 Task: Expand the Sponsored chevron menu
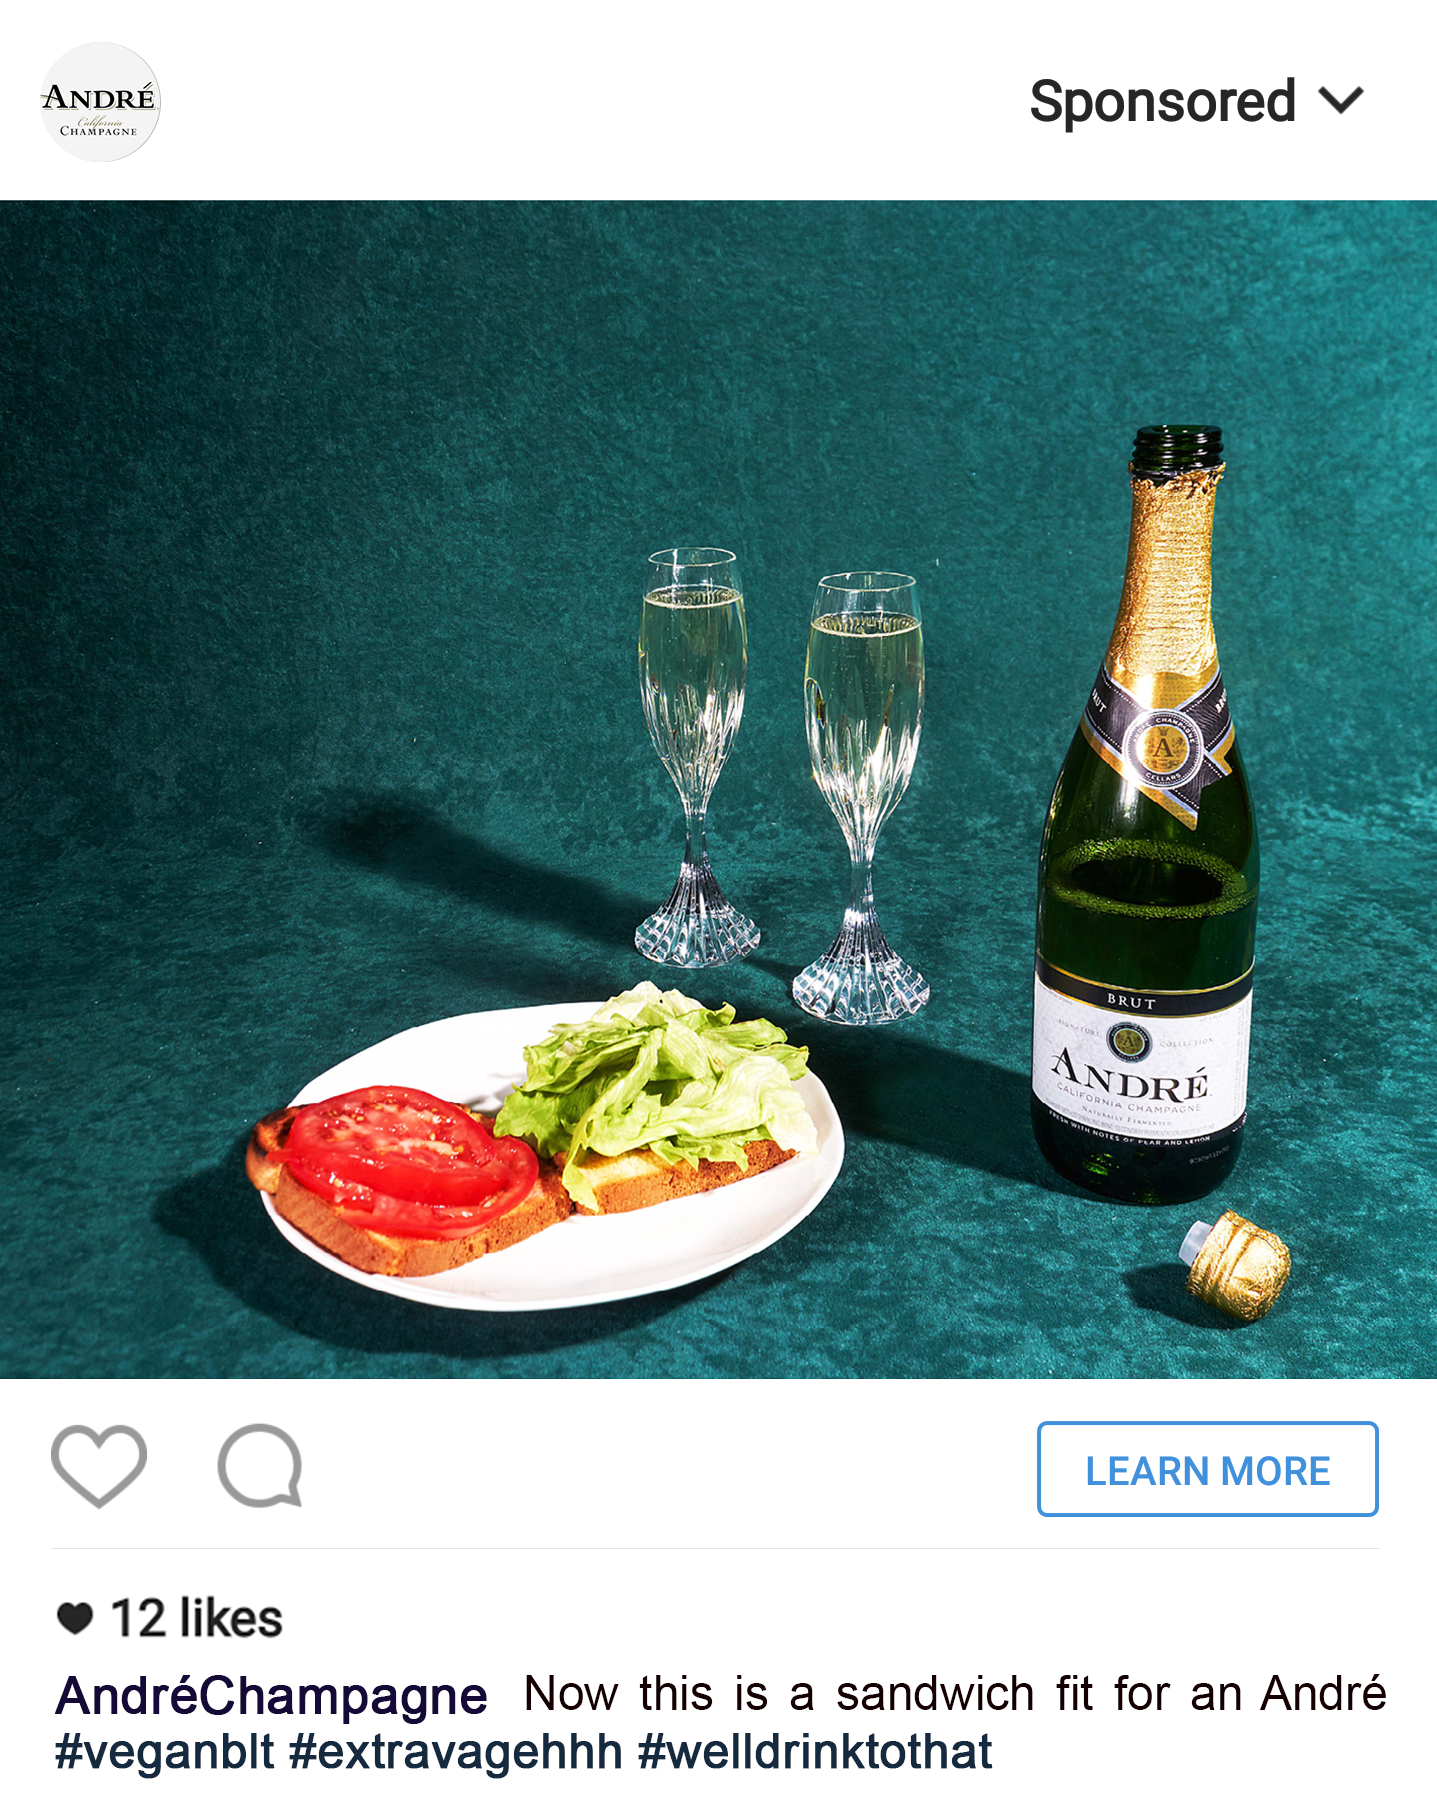point(1340,101)
